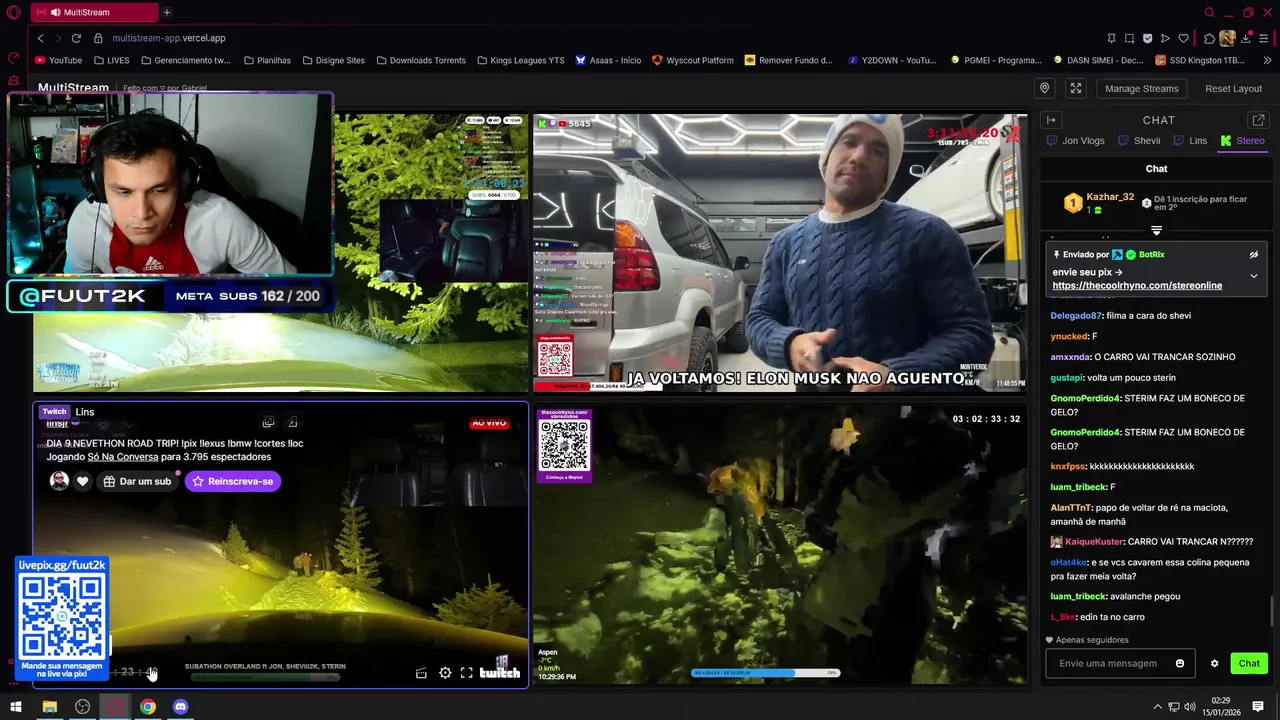Expand the sub leaderboard arrow
This screenshot has width=1280, height=720.
pyautogui.click(x=1156, y=230)
